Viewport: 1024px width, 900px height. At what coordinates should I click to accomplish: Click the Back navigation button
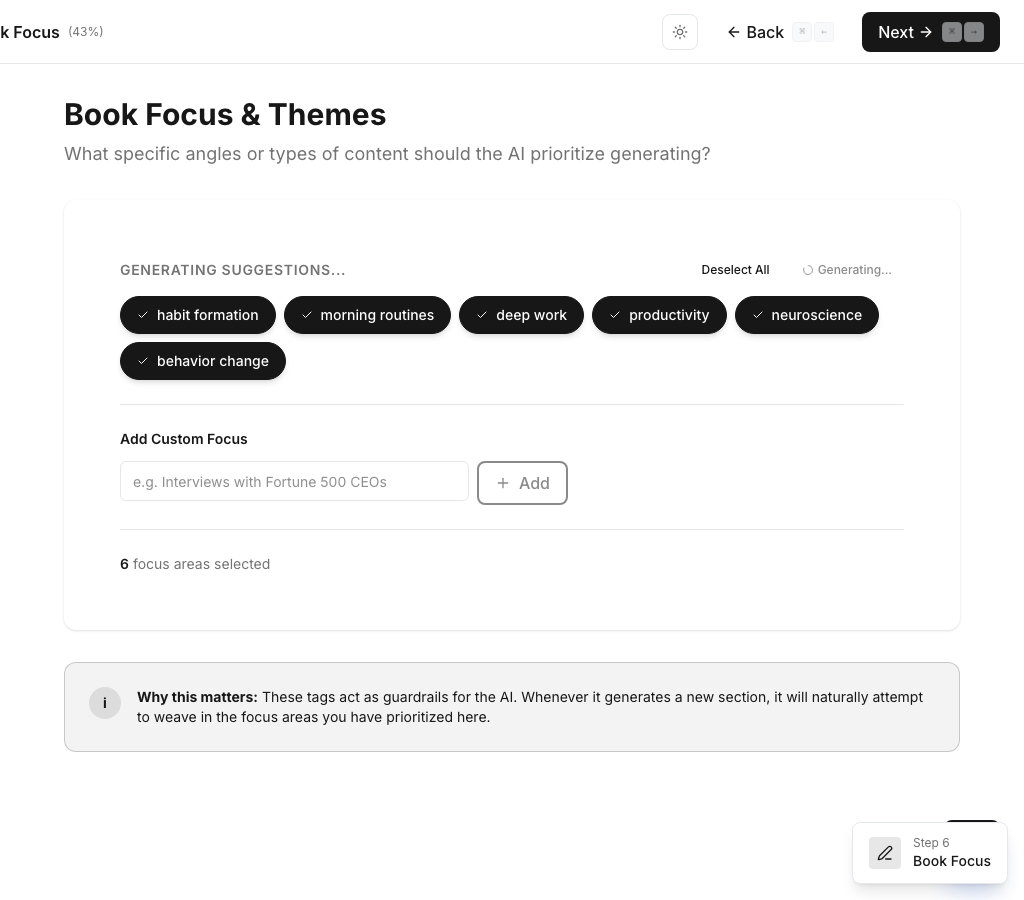click(x=755, y=32)
